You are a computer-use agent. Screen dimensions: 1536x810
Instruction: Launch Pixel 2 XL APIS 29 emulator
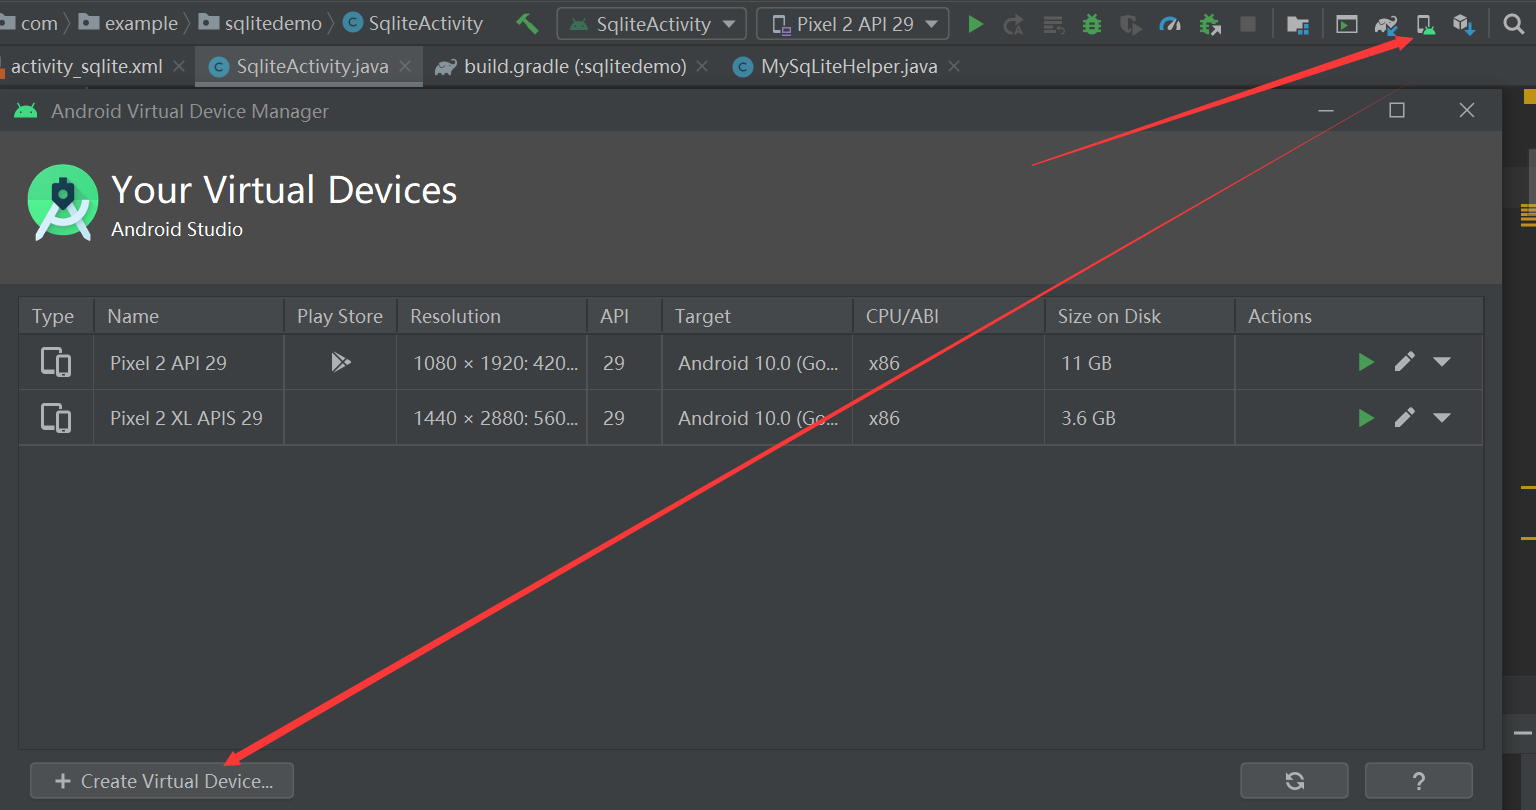coord(1366,417)
